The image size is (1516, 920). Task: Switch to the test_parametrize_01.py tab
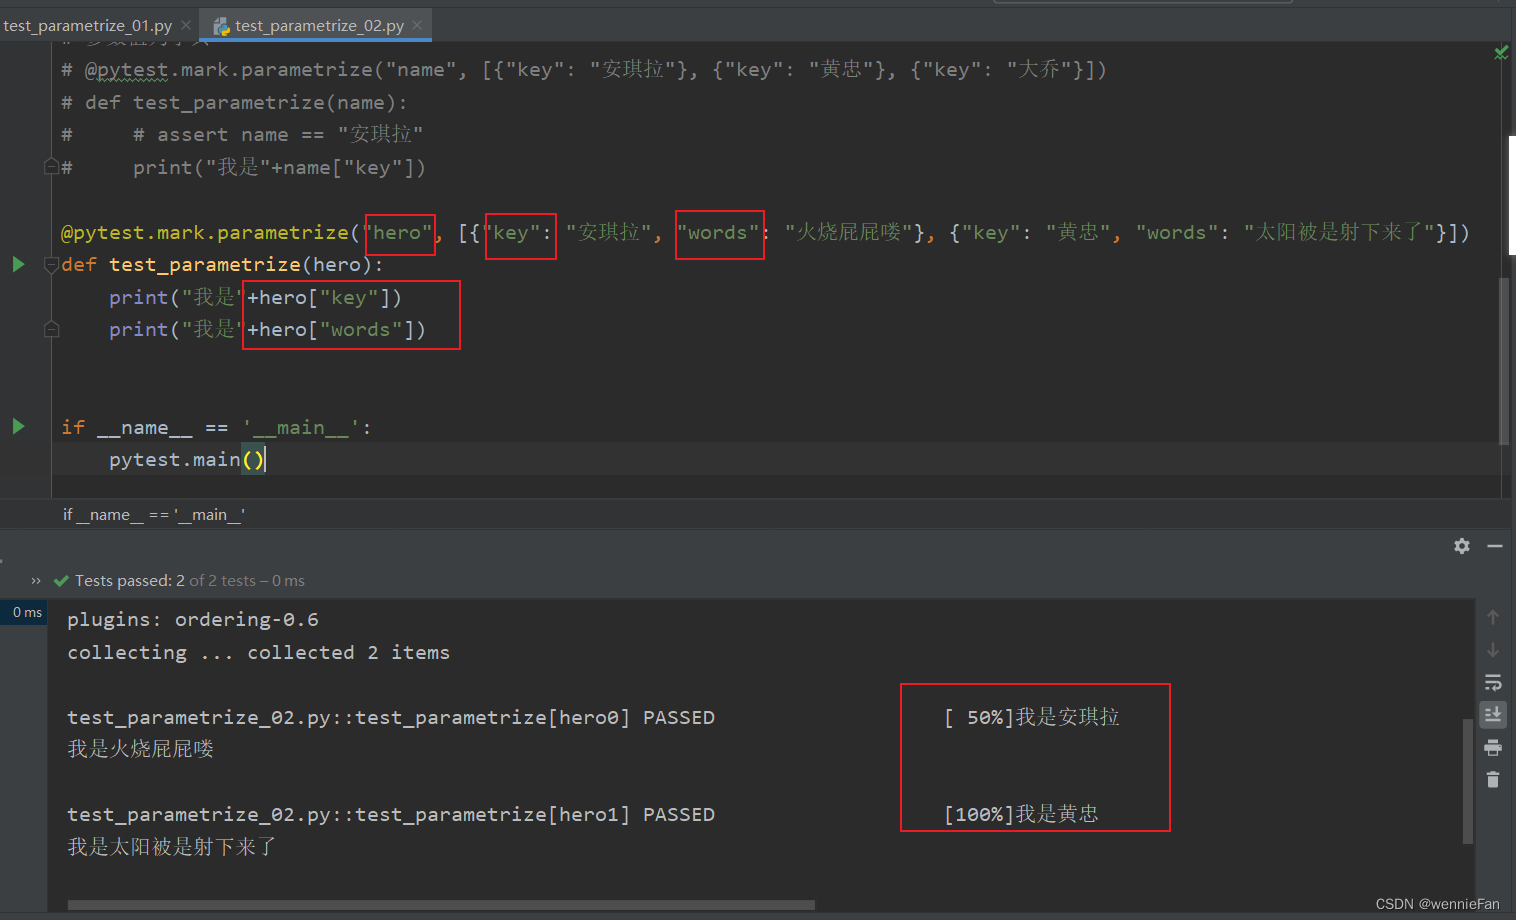coord(88,27)
